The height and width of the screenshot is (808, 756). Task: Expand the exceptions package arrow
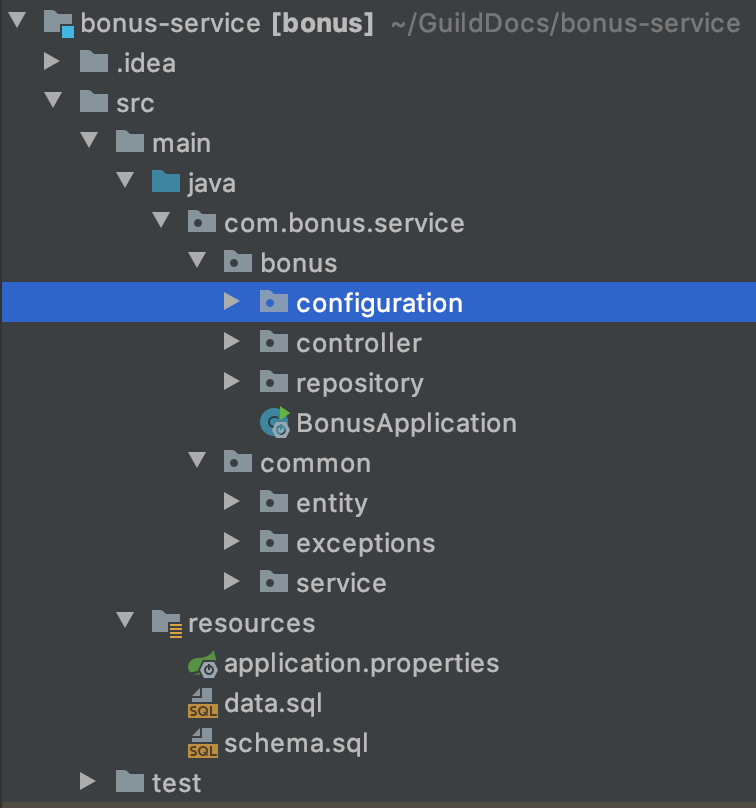[x=232, y=543]
